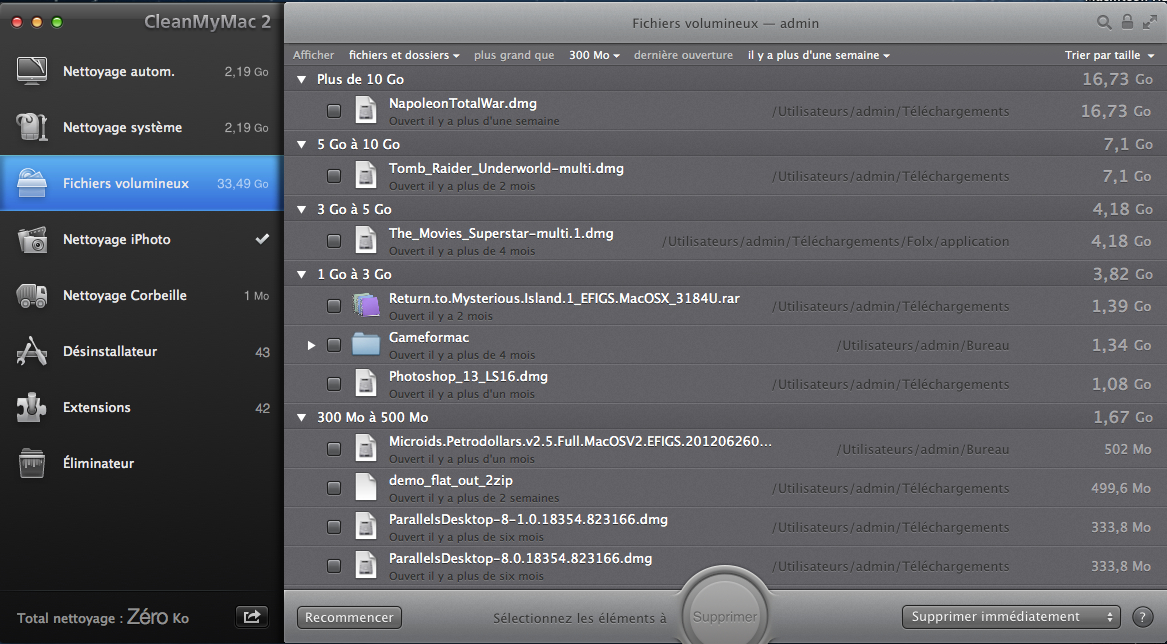Open the Nettoyage autom. section
Screen dimensions: 1167x644
tap(141, 71)
